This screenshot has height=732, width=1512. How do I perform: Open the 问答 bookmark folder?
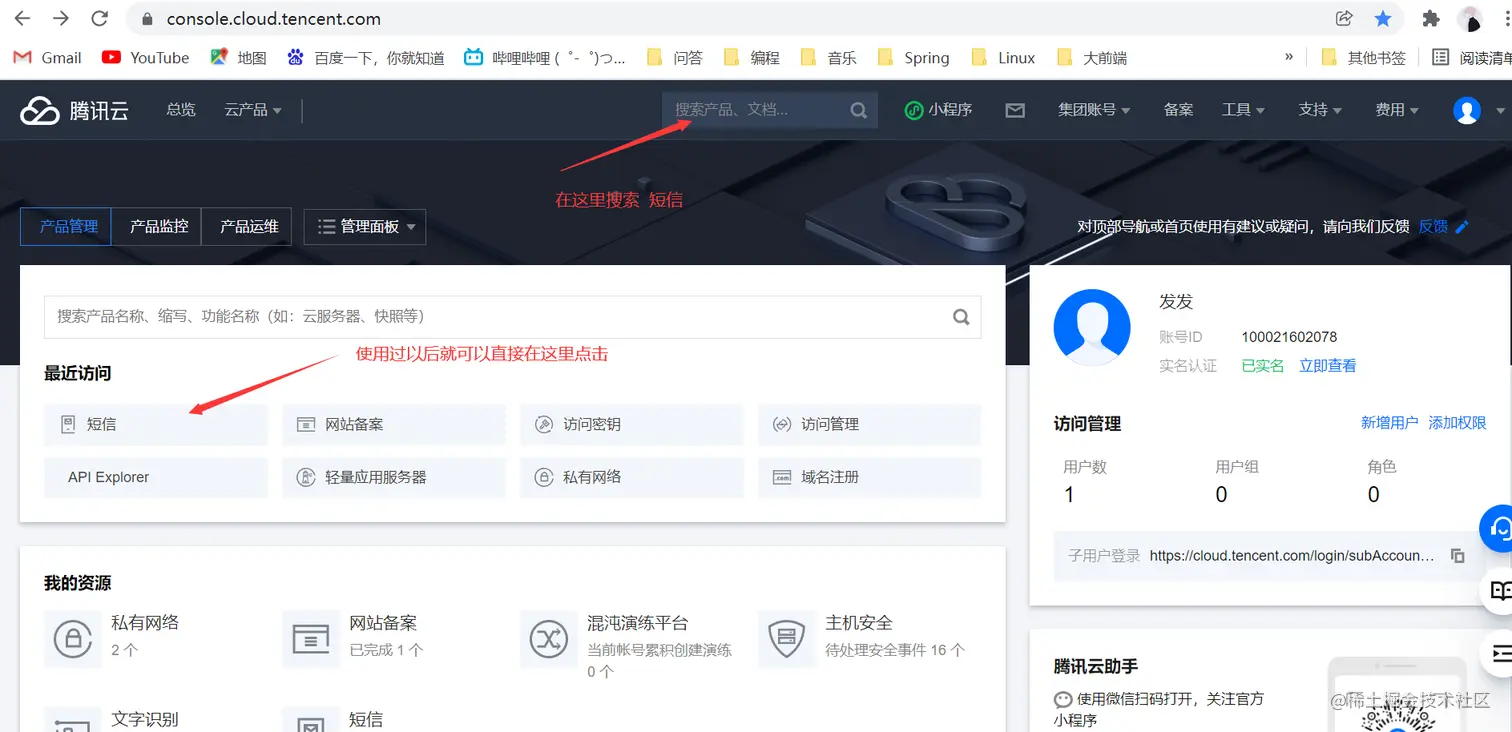(675, 58)
